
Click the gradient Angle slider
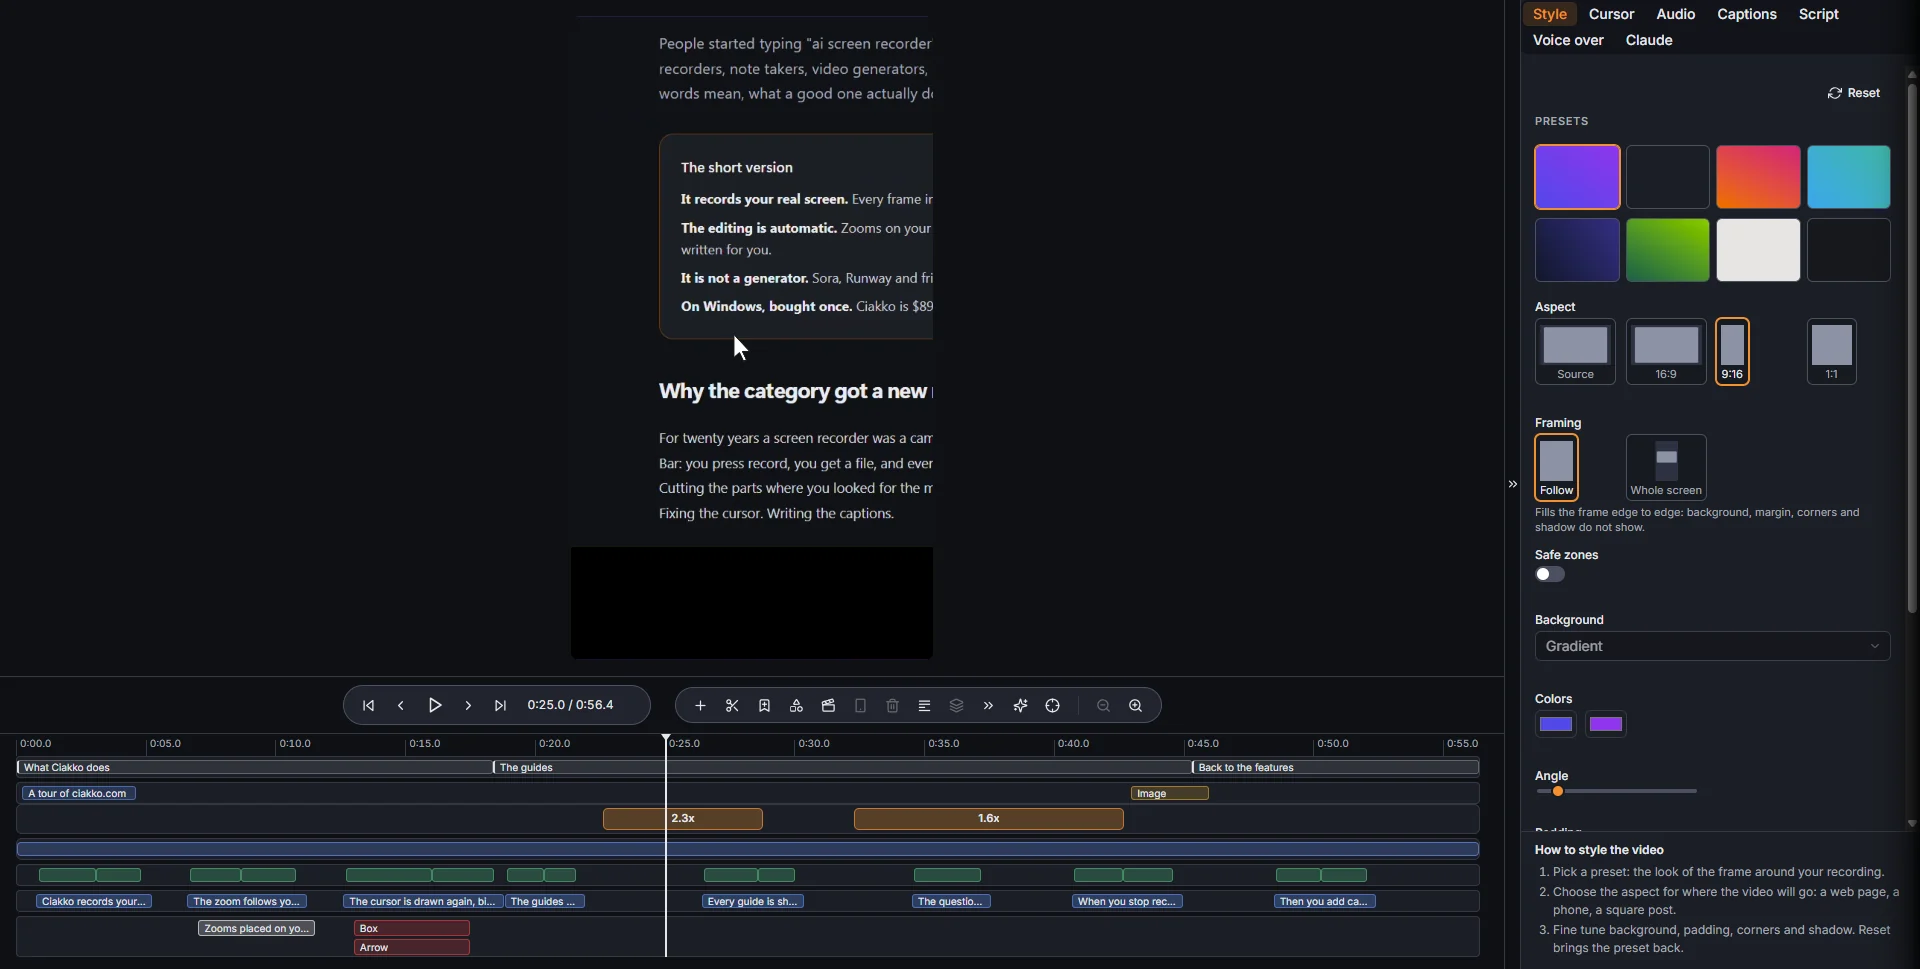coord(1617,791)
